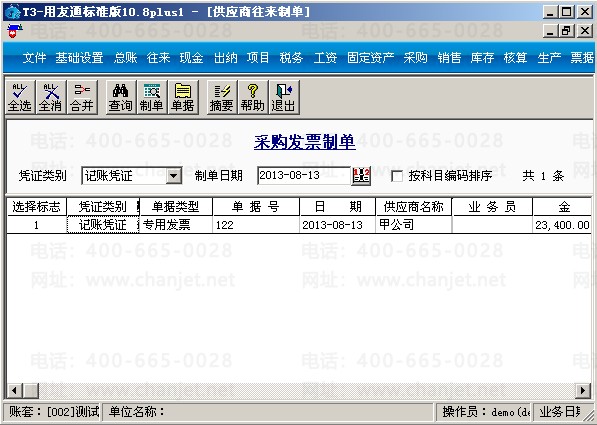
Task: Click the 供应商名称 column header
Action: (x=413, y=207)
